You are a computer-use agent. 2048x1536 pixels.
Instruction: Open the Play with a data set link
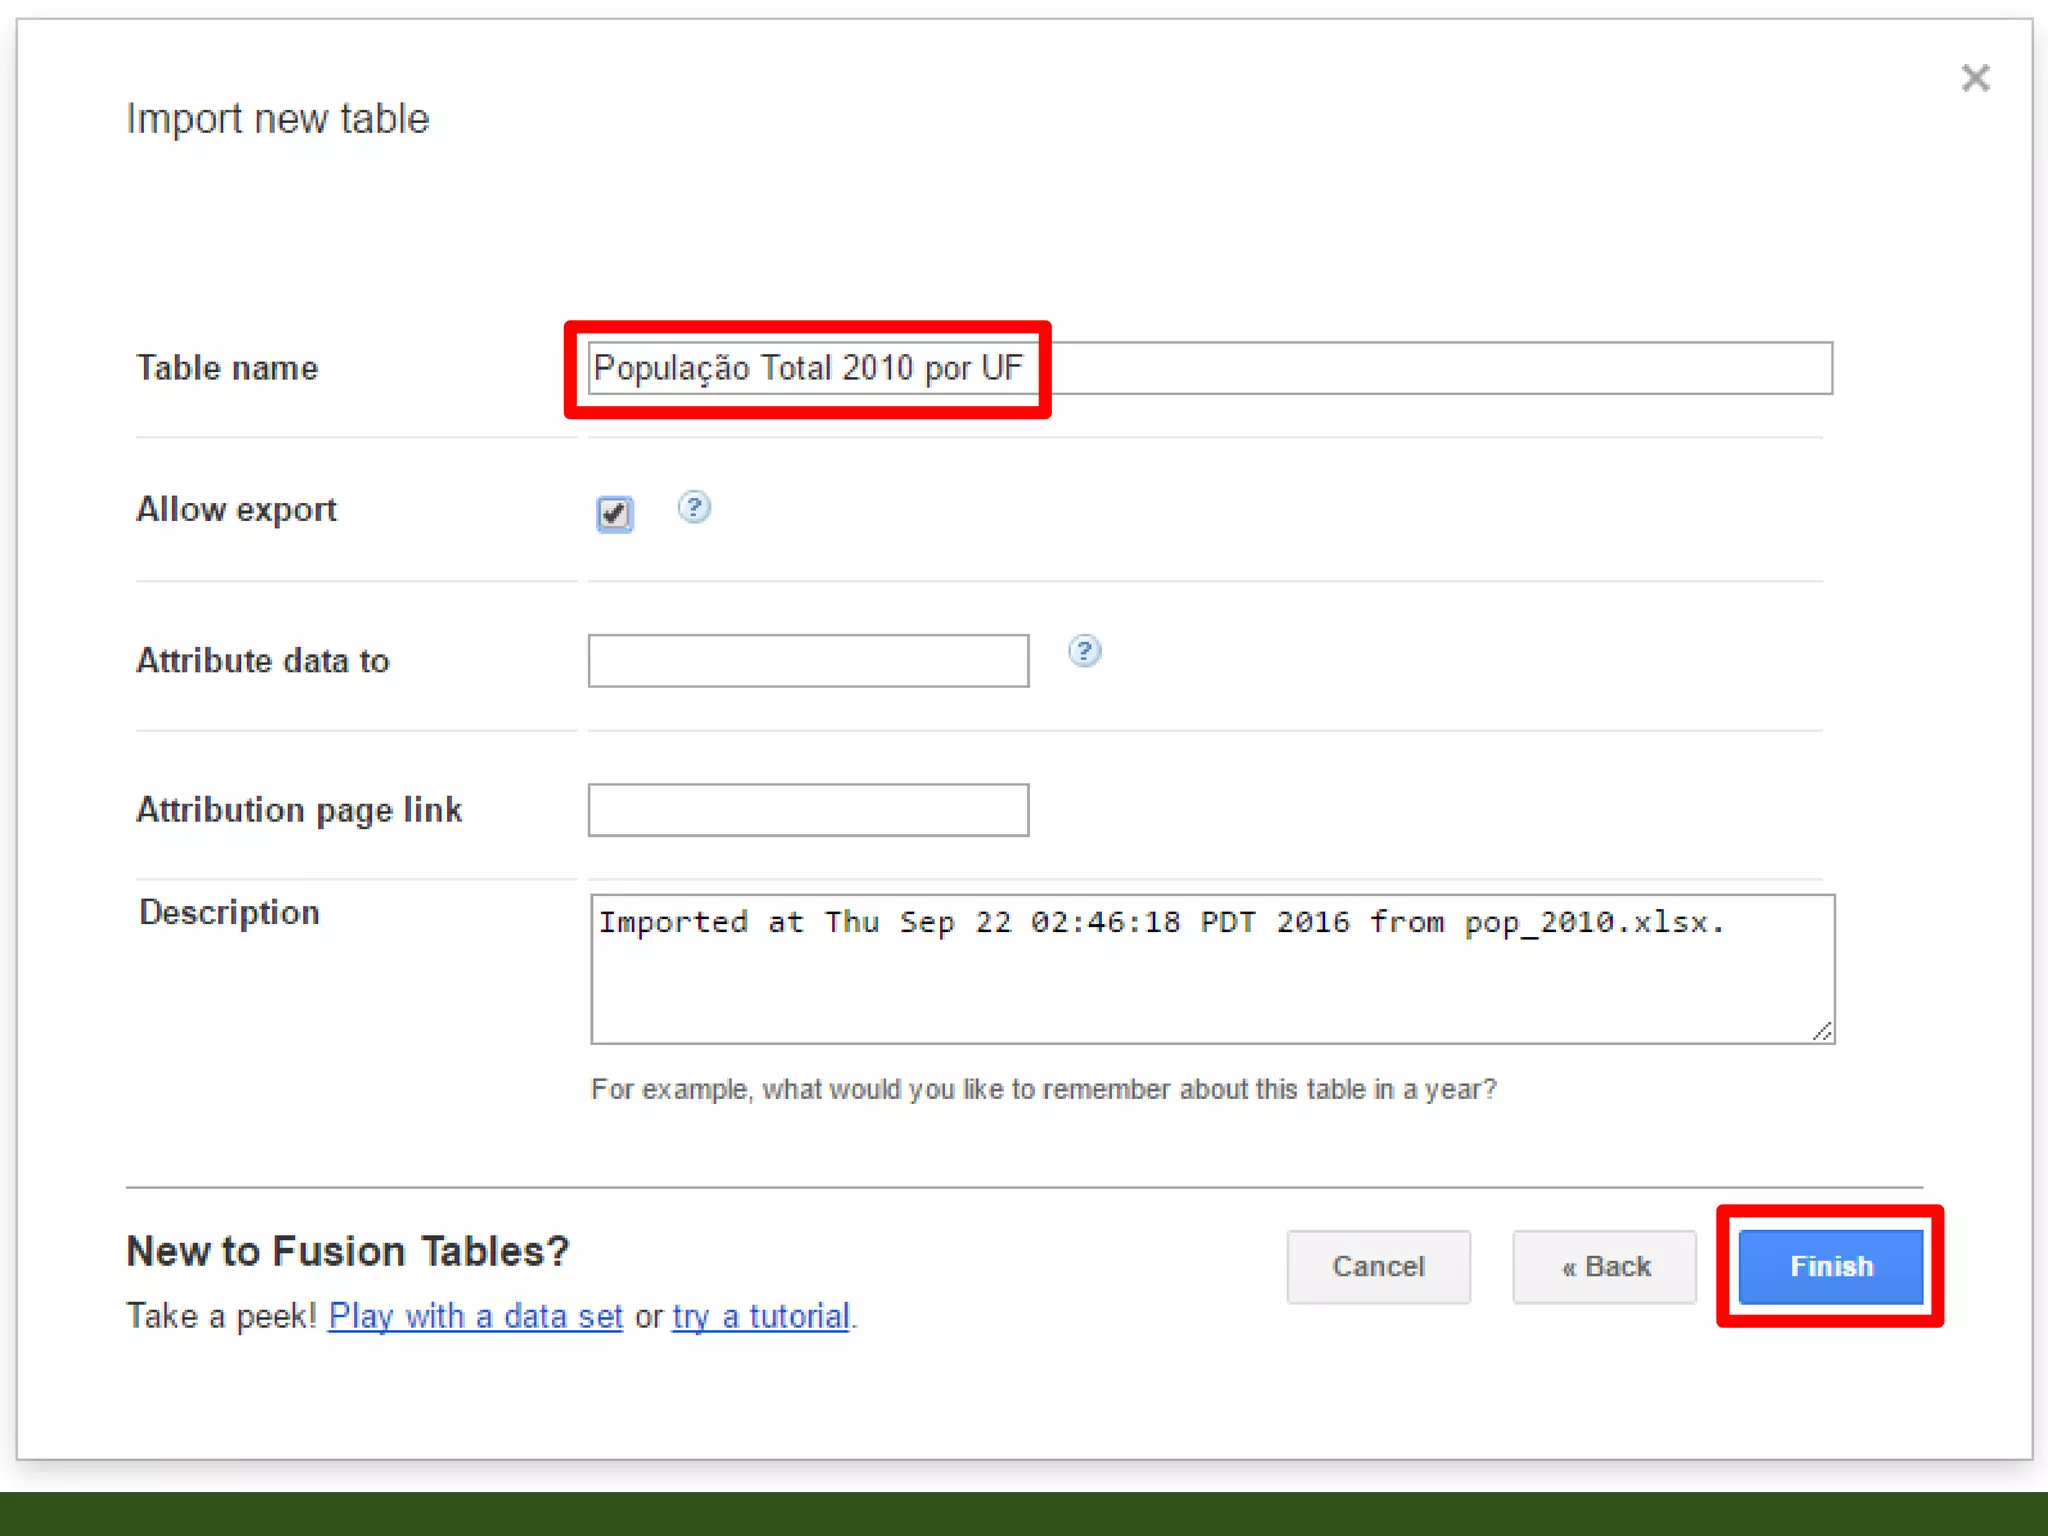(x=475, y=1316)
